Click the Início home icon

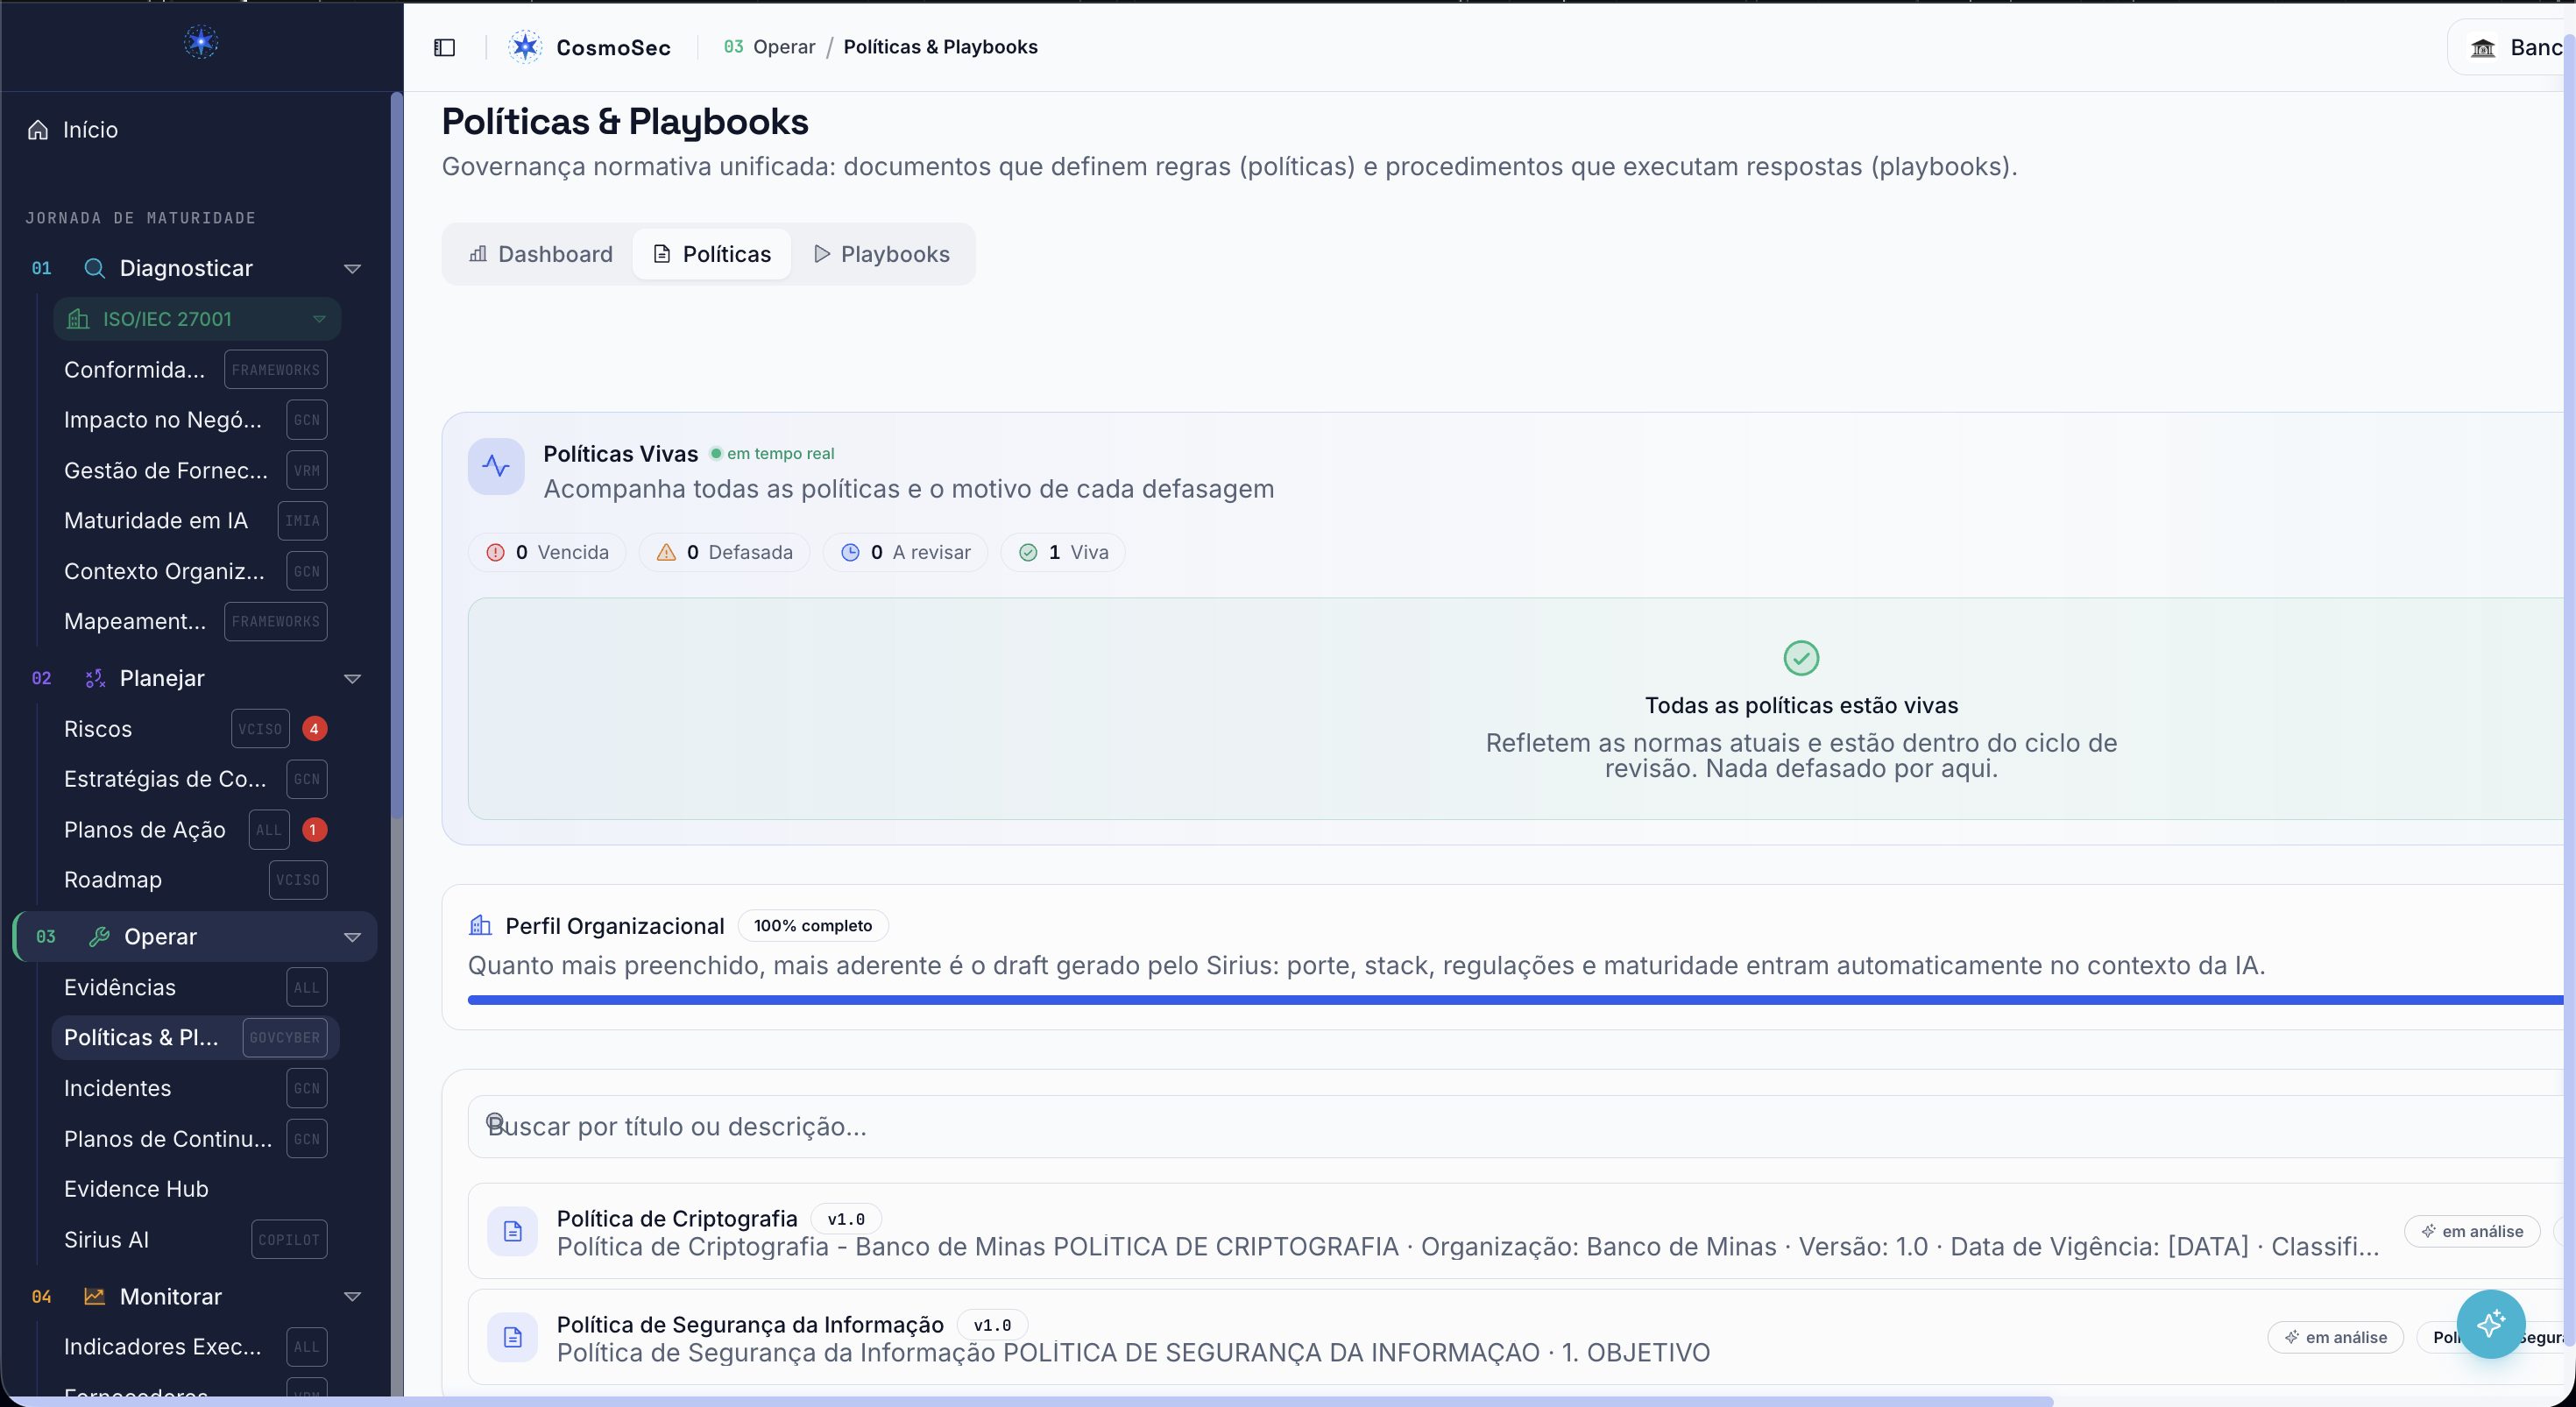[38, 130]
